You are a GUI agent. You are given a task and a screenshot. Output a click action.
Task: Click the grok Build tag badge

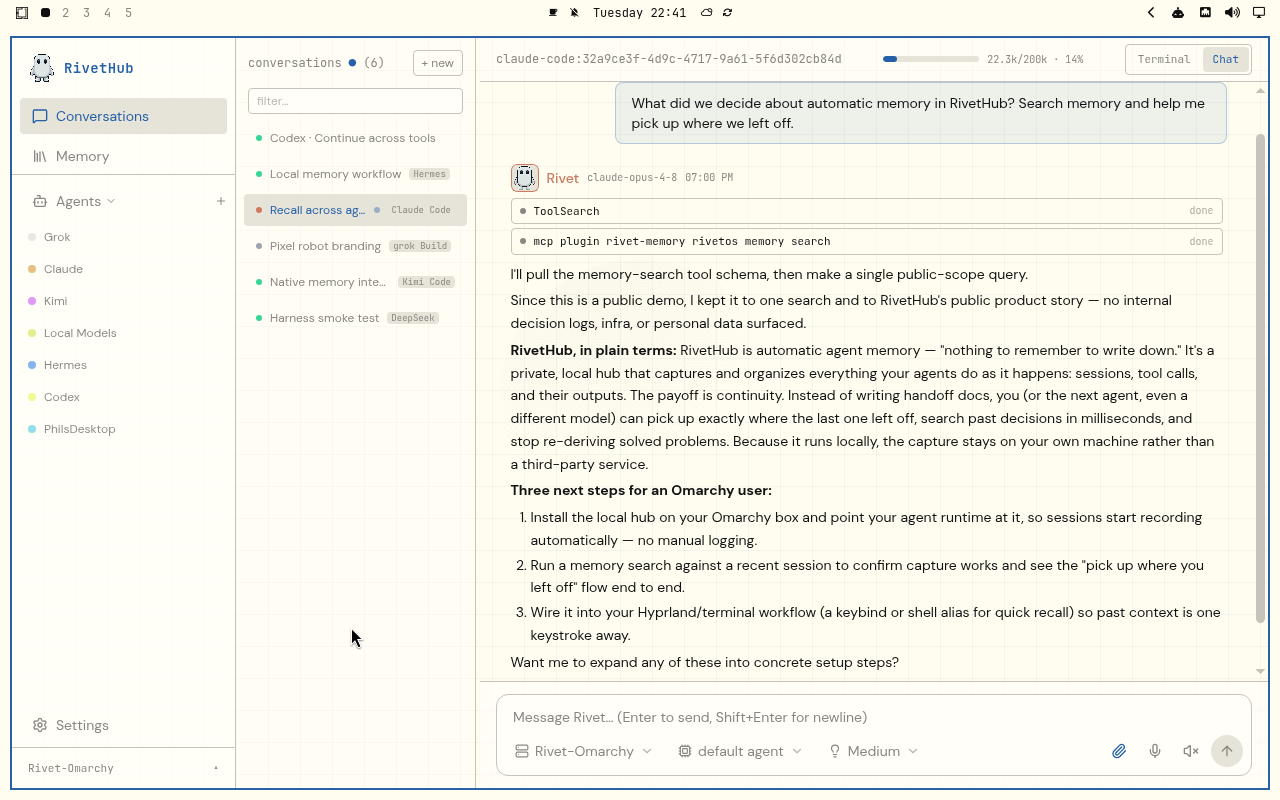click(420, 246)
